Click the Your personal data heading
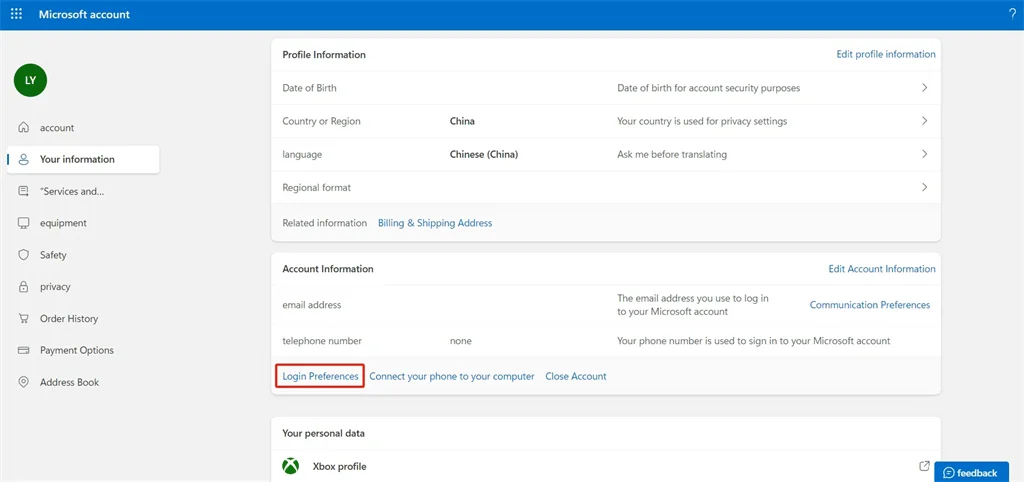Viewport: 1024px width, 482px height. 324,433
